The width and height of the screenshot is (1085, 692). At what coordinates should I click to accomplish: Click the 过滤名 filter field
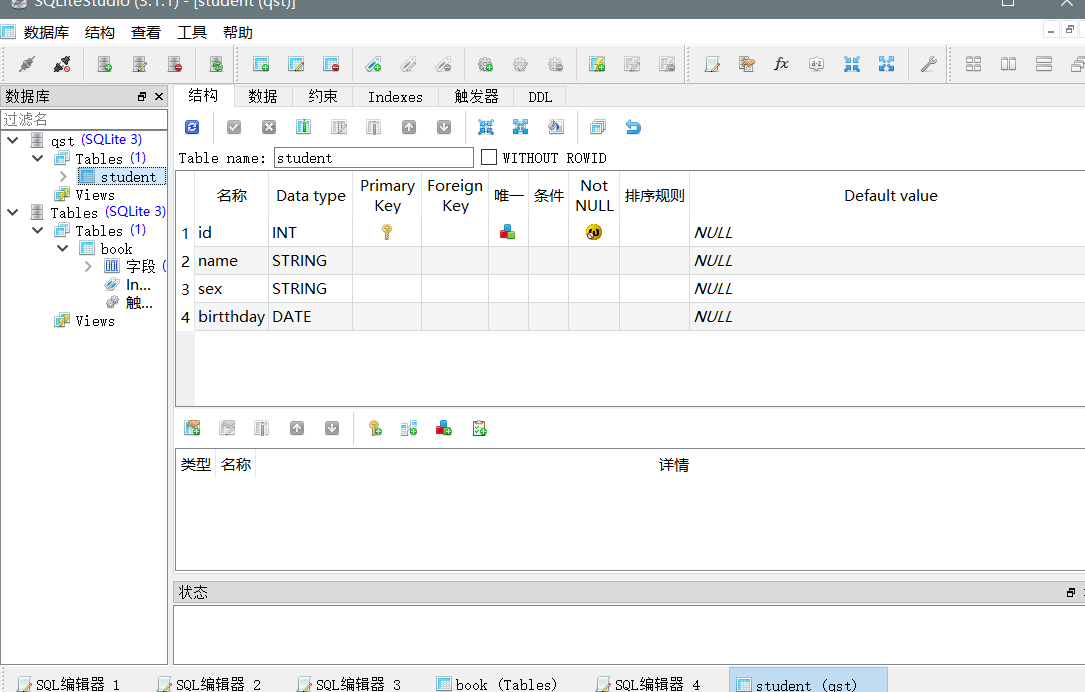(x=84, y=119)
